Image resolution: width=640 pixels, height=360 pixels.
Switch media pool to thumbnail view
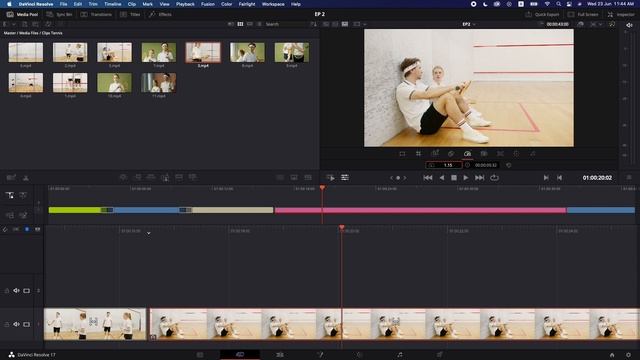240,24
